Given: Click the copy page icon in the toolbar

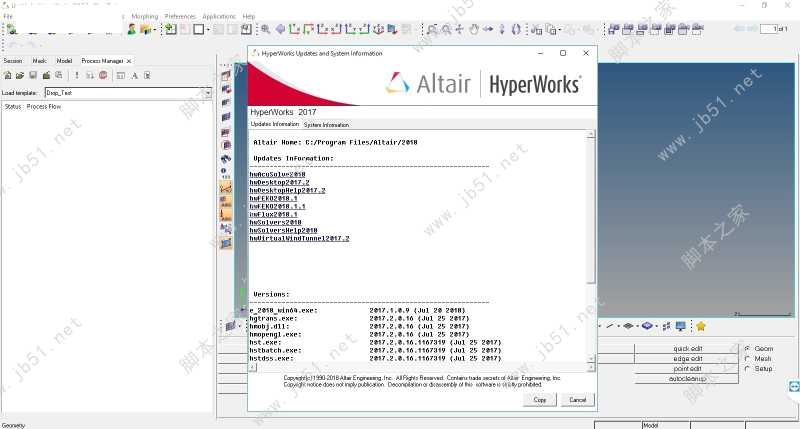Looking at the screenshot, I should point(551,30).
